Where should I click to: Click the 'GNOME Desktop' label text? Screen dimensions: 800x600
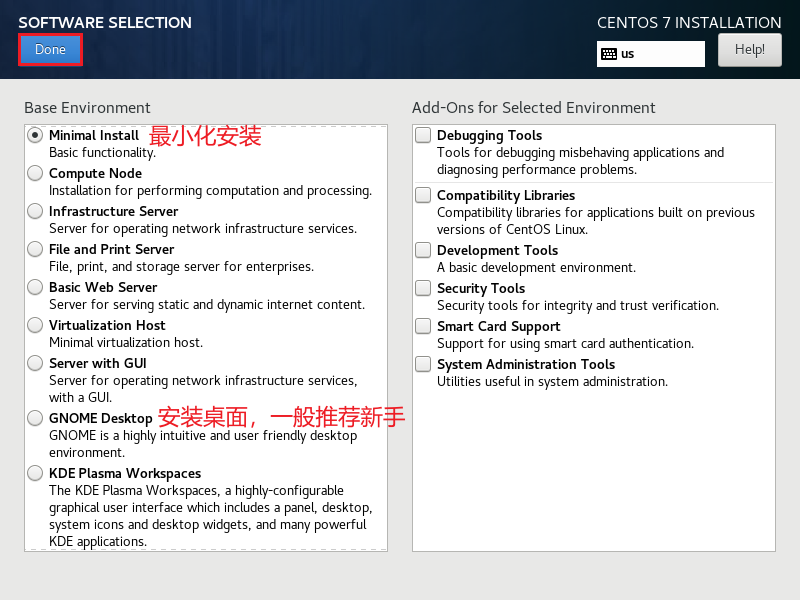tap(101, 418)
